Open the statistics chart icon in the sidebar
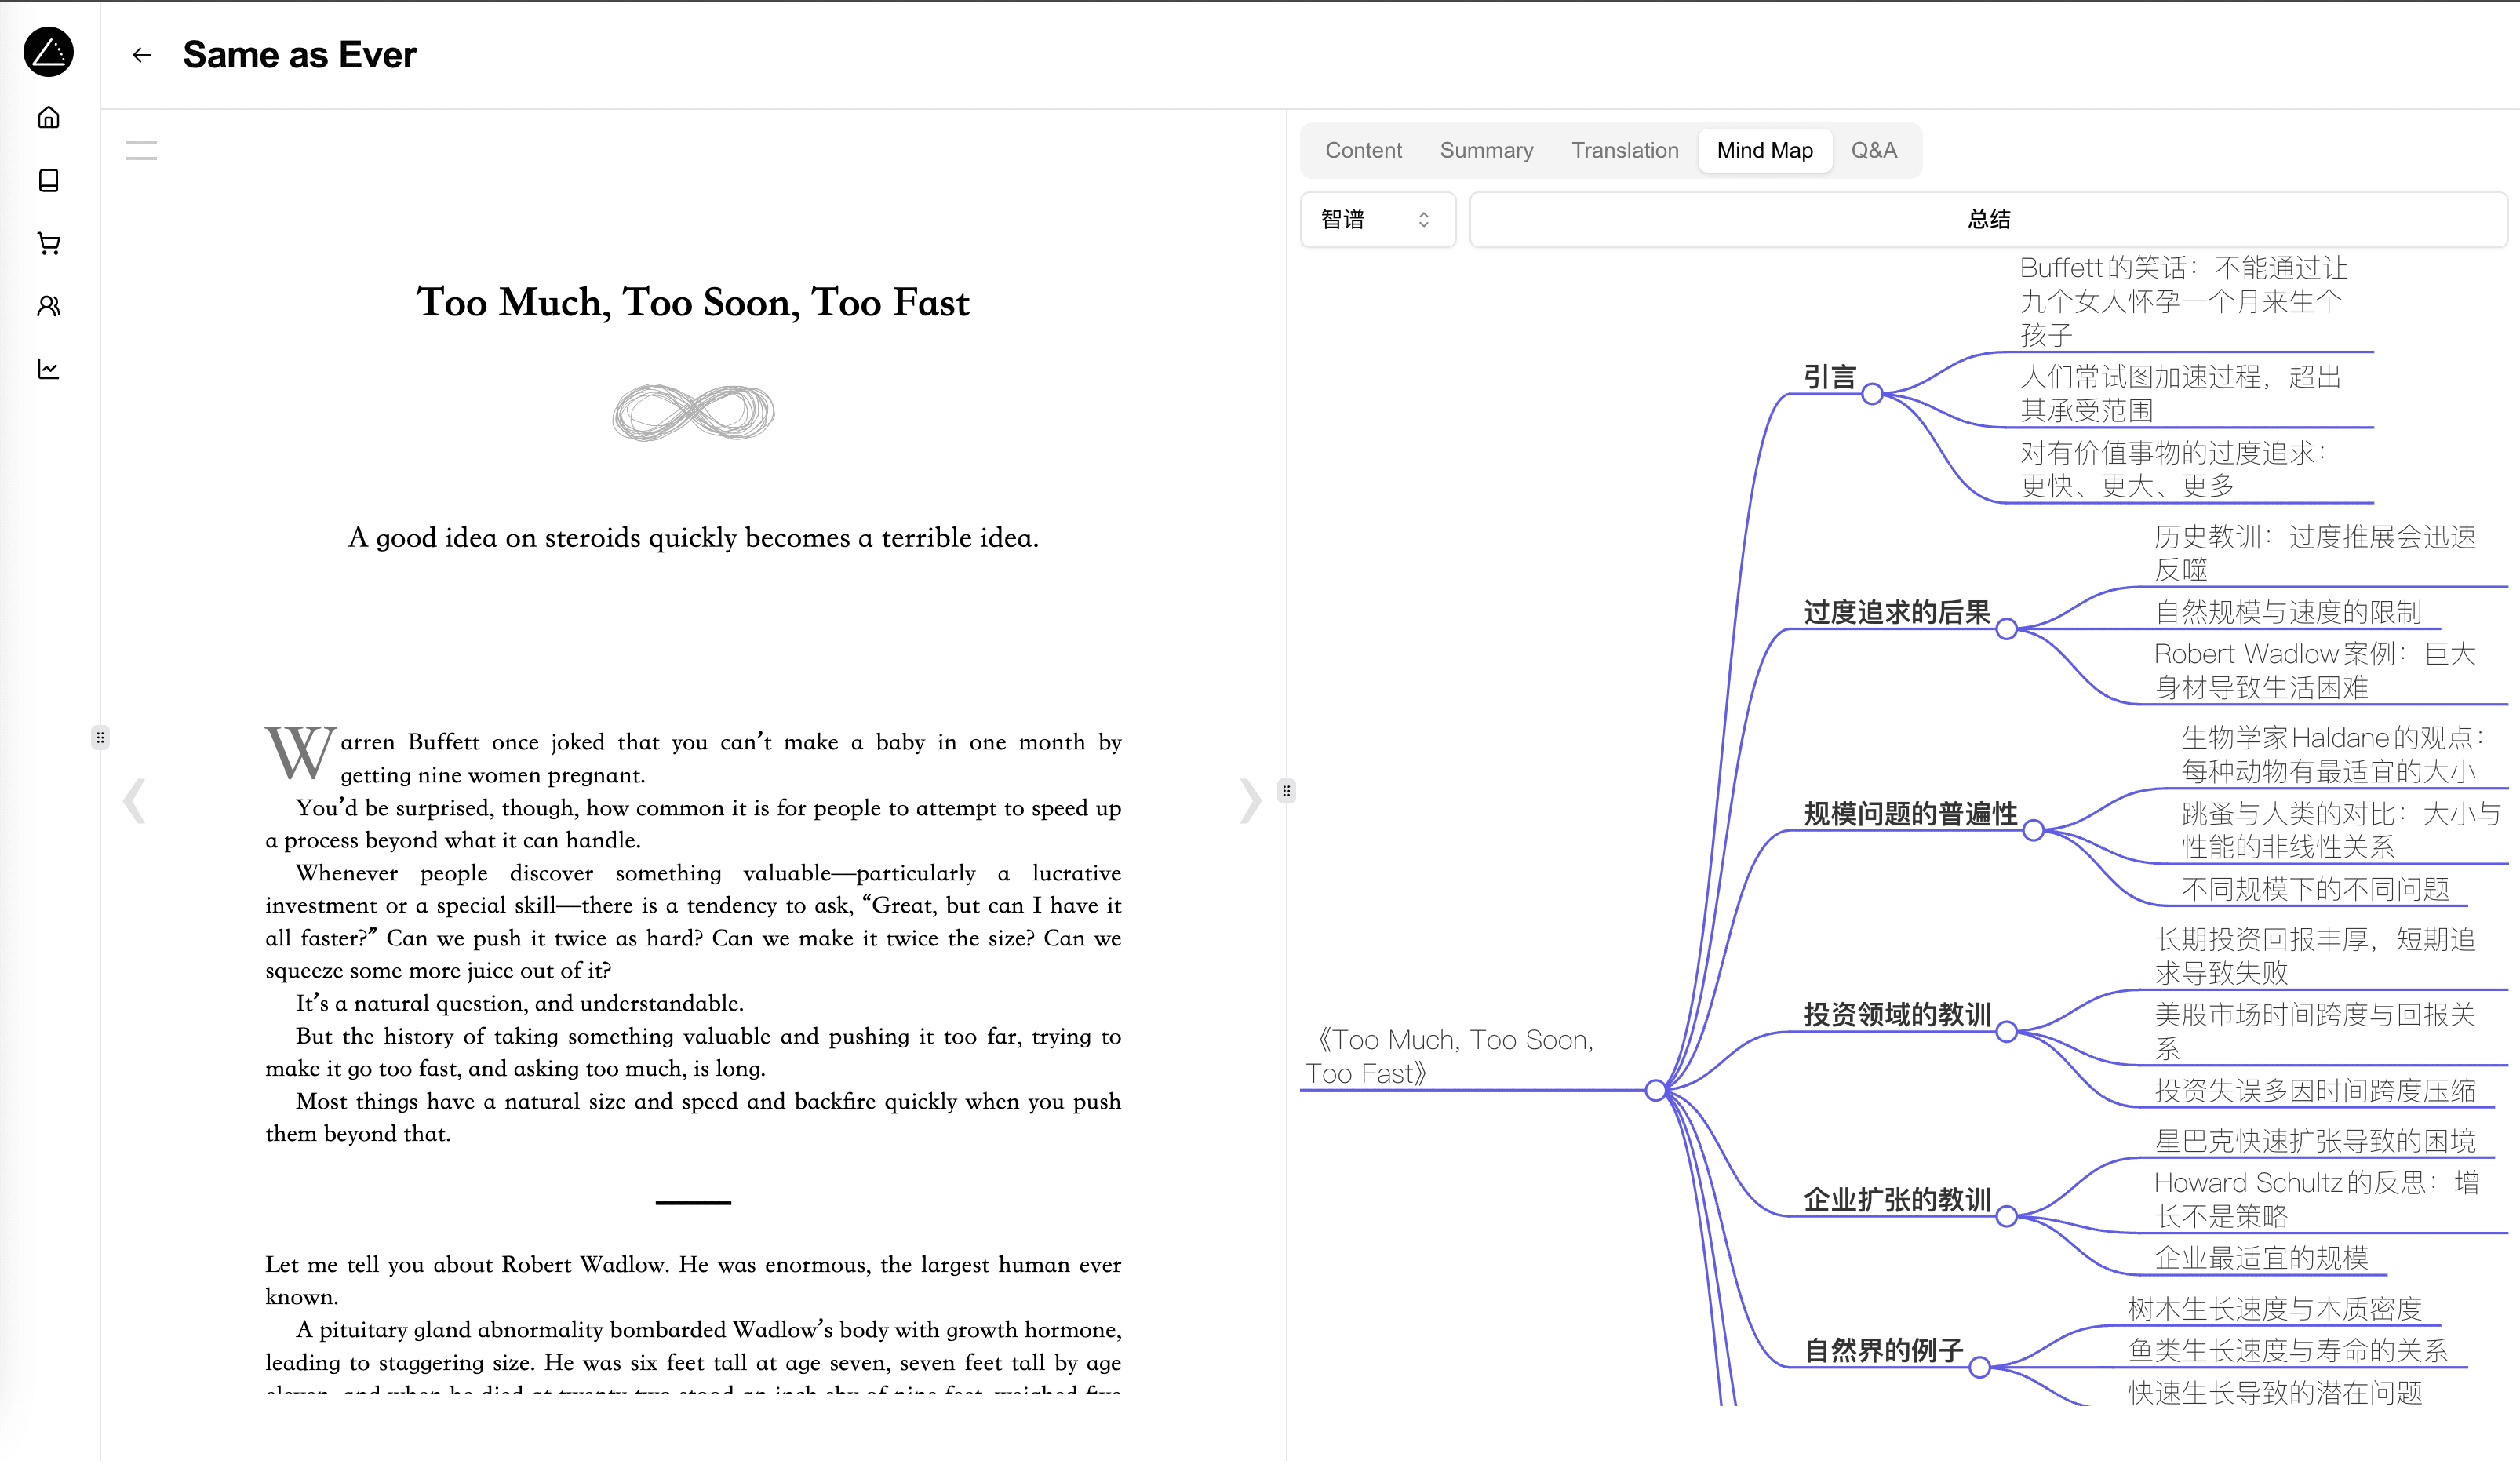Viewport: 2520px width, 1461px height. (48, 369)
